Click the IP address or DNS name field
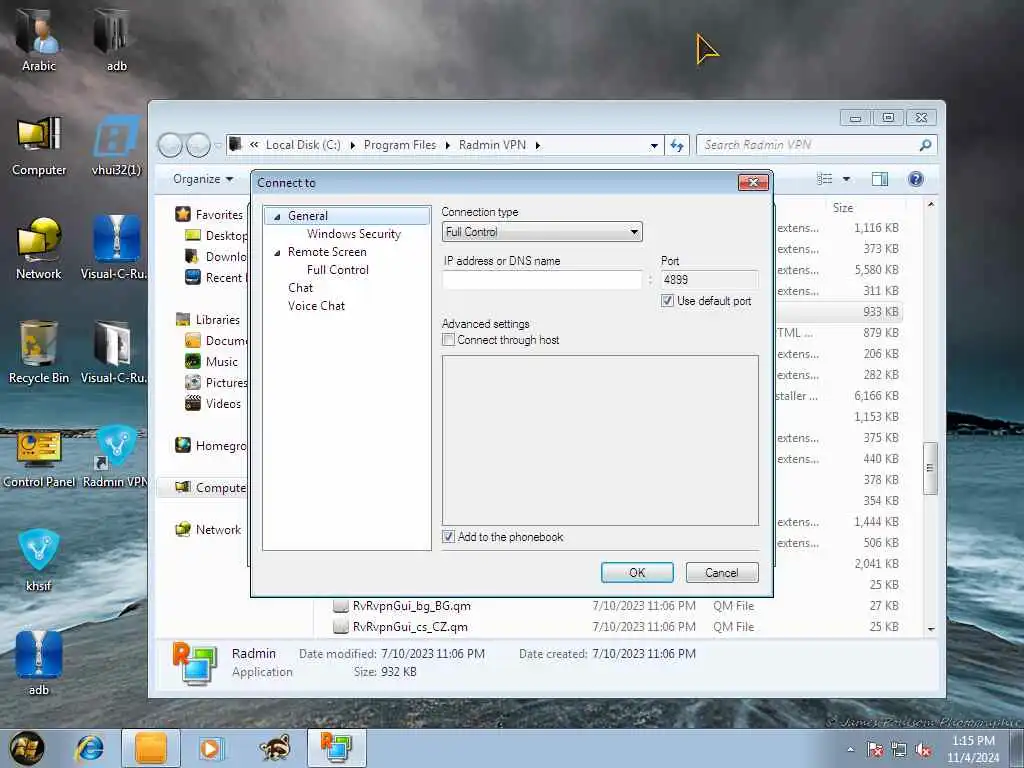The width and height of the screenshot is (1024, 768). click(x=542, y=280)
